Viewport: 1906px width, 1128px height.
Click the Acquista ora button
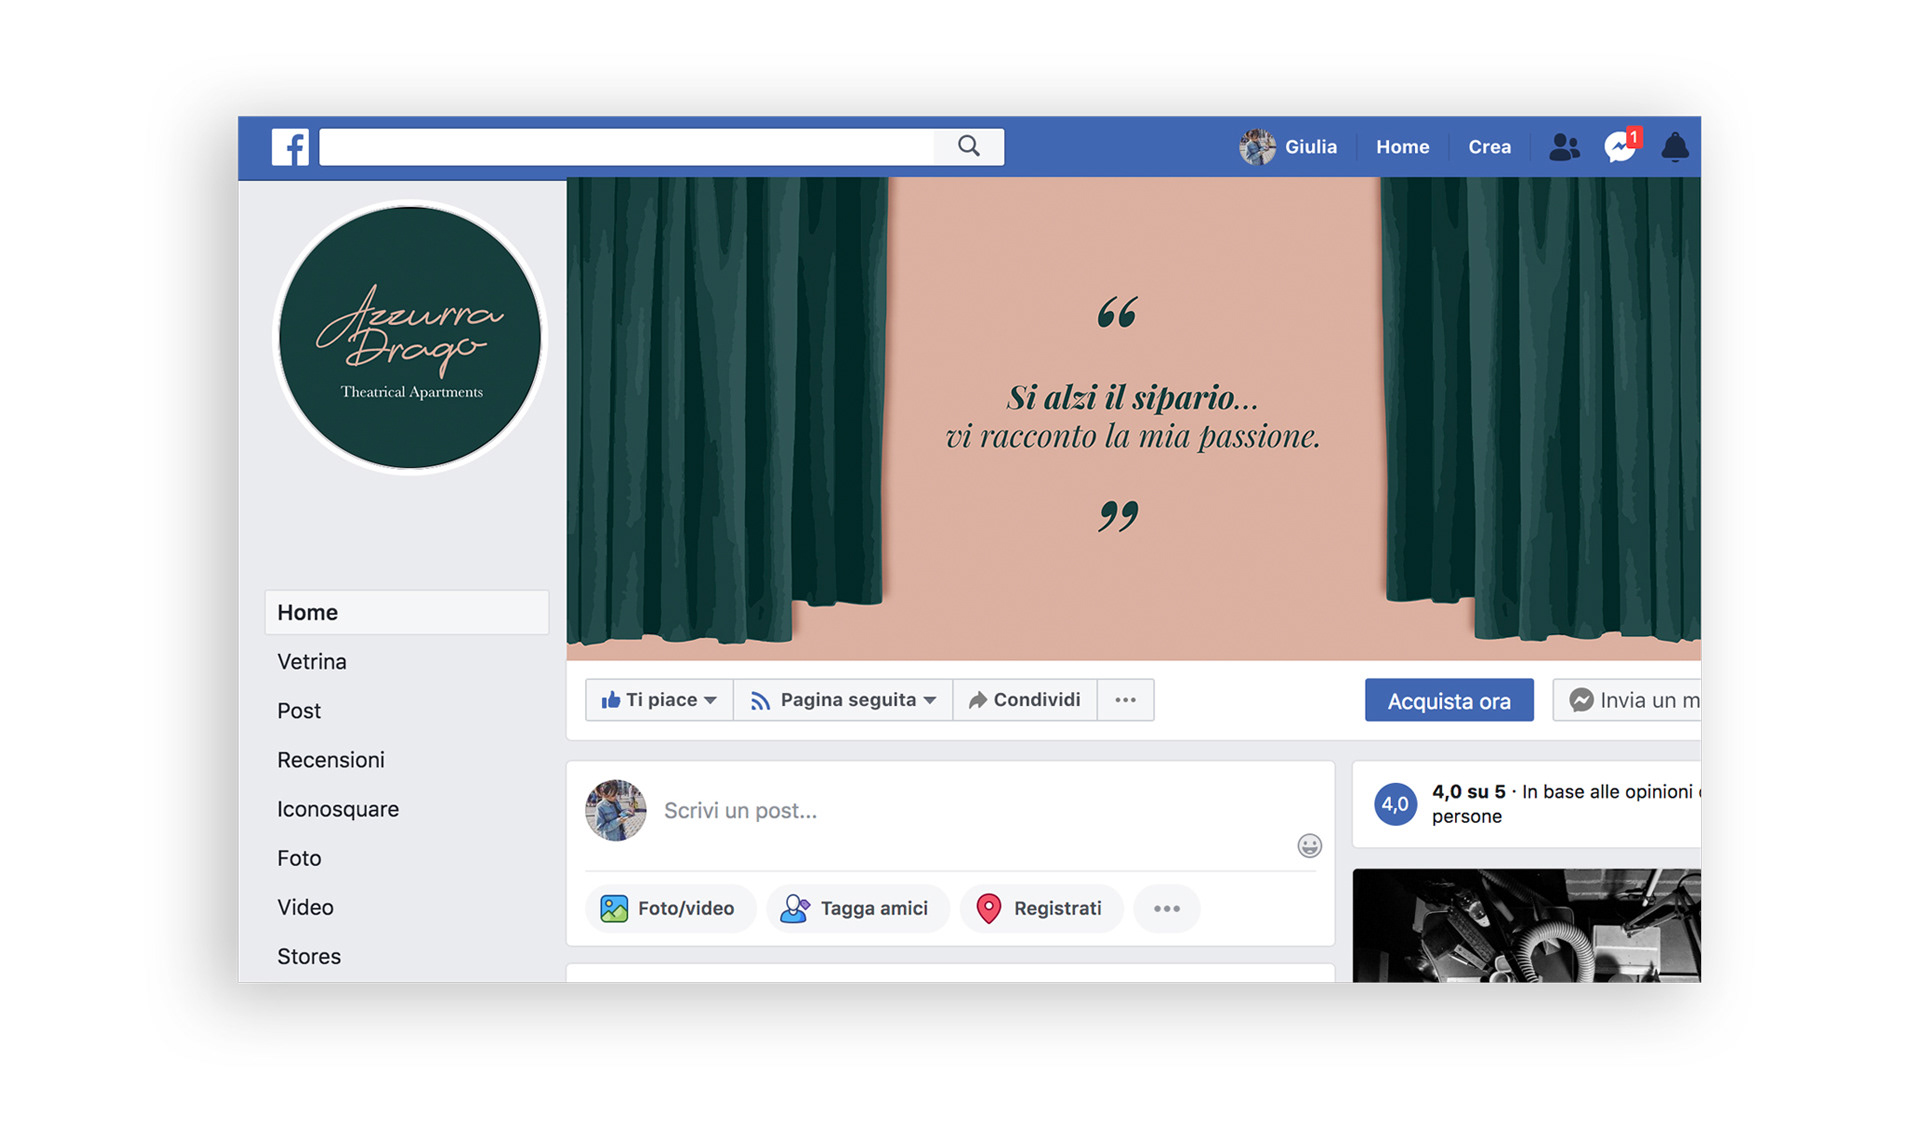(1449, 701)
